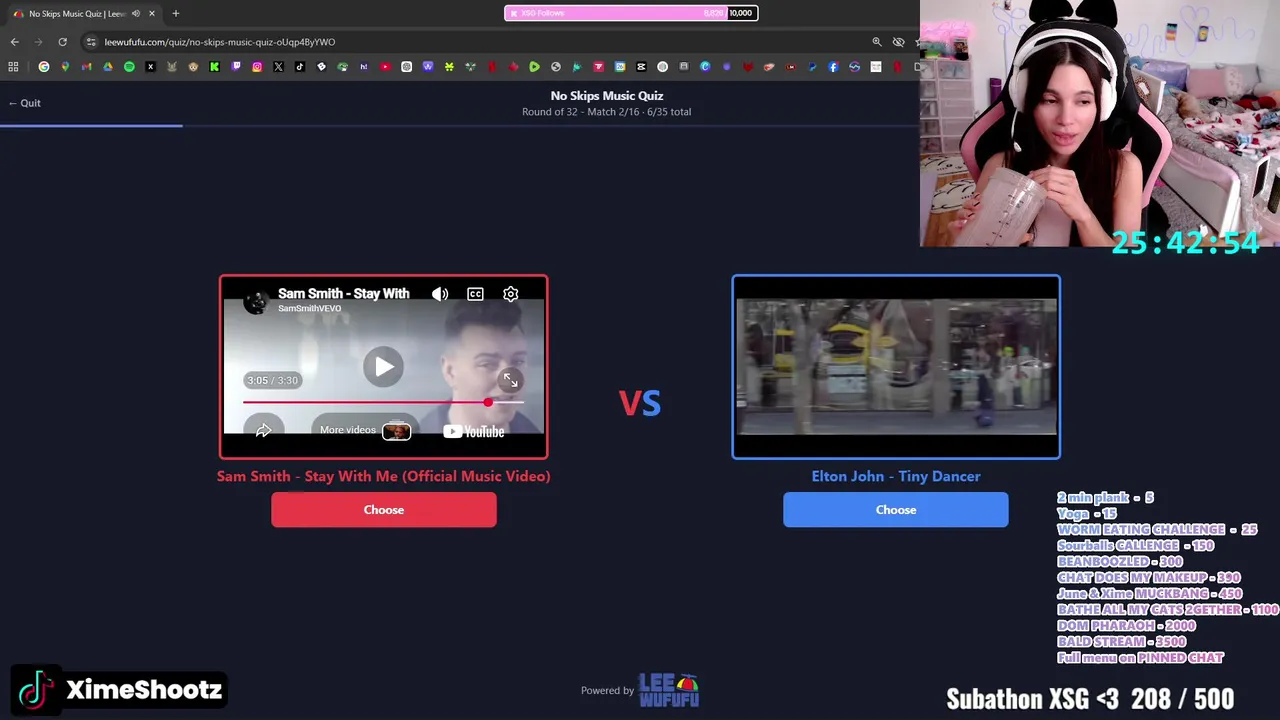Open the Sam Smith - Stay With title link

(344, 293)
